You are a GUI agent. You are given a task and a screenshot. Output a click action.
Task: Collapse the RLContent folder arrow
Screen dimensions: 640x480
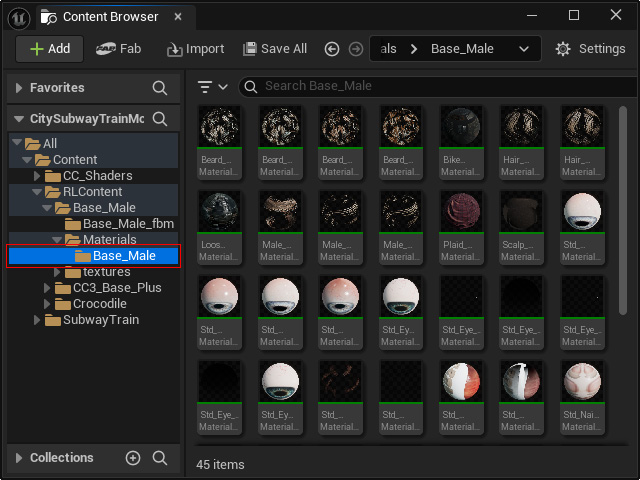[x=37, y=191]
